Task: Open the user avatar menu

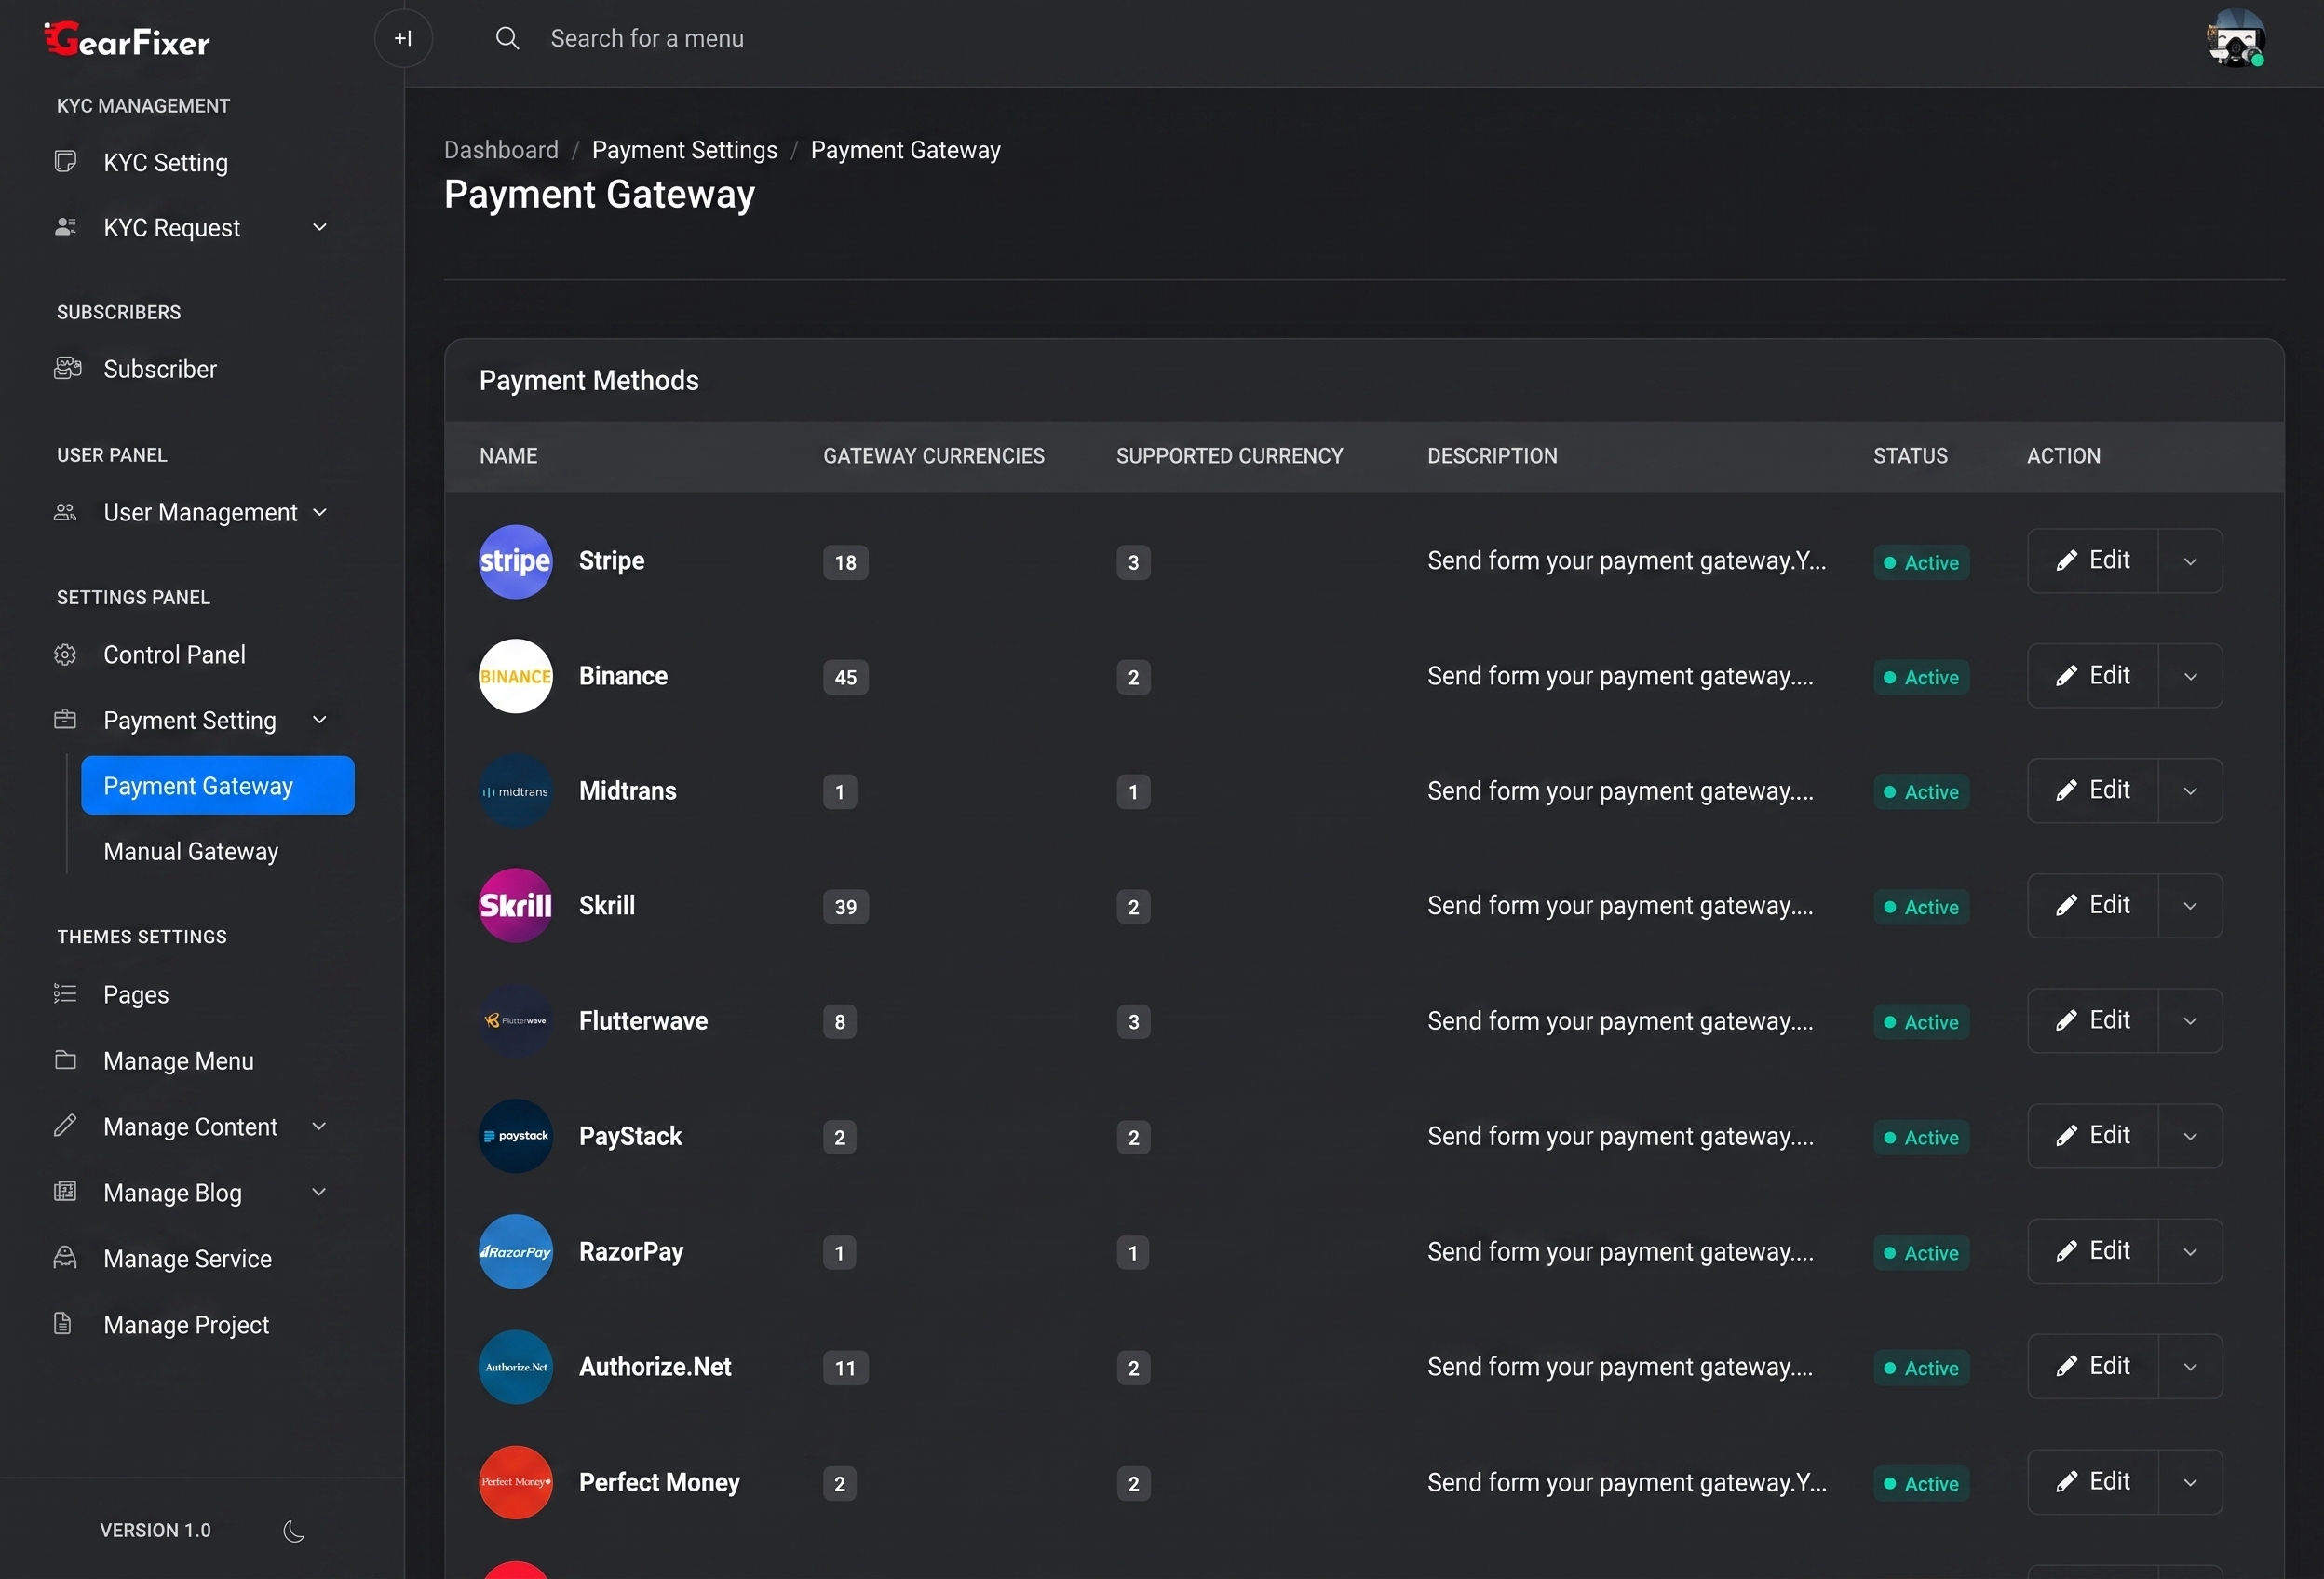Action: 2235,38
